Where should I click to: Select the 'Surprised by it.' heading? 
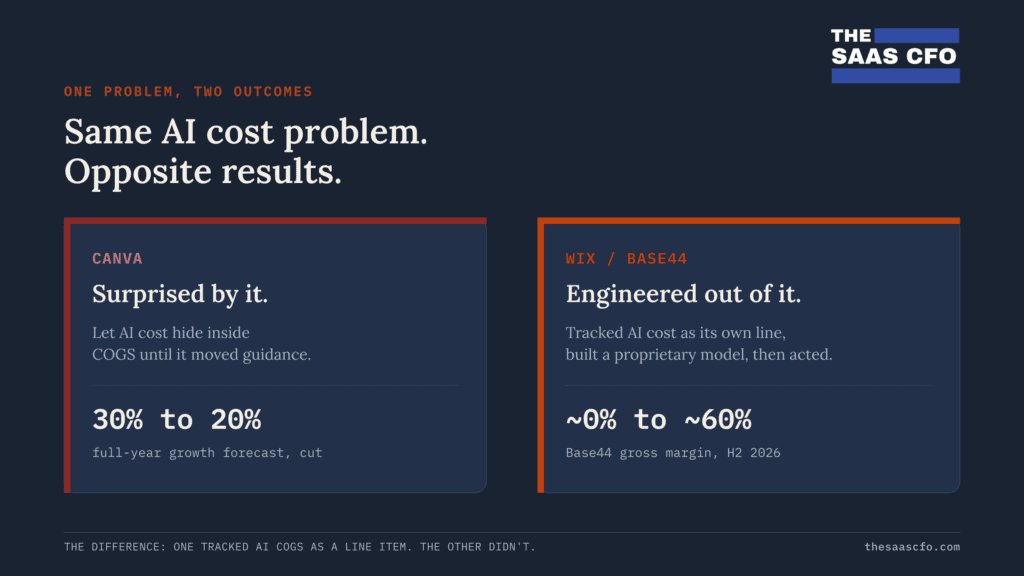[180, 294]
